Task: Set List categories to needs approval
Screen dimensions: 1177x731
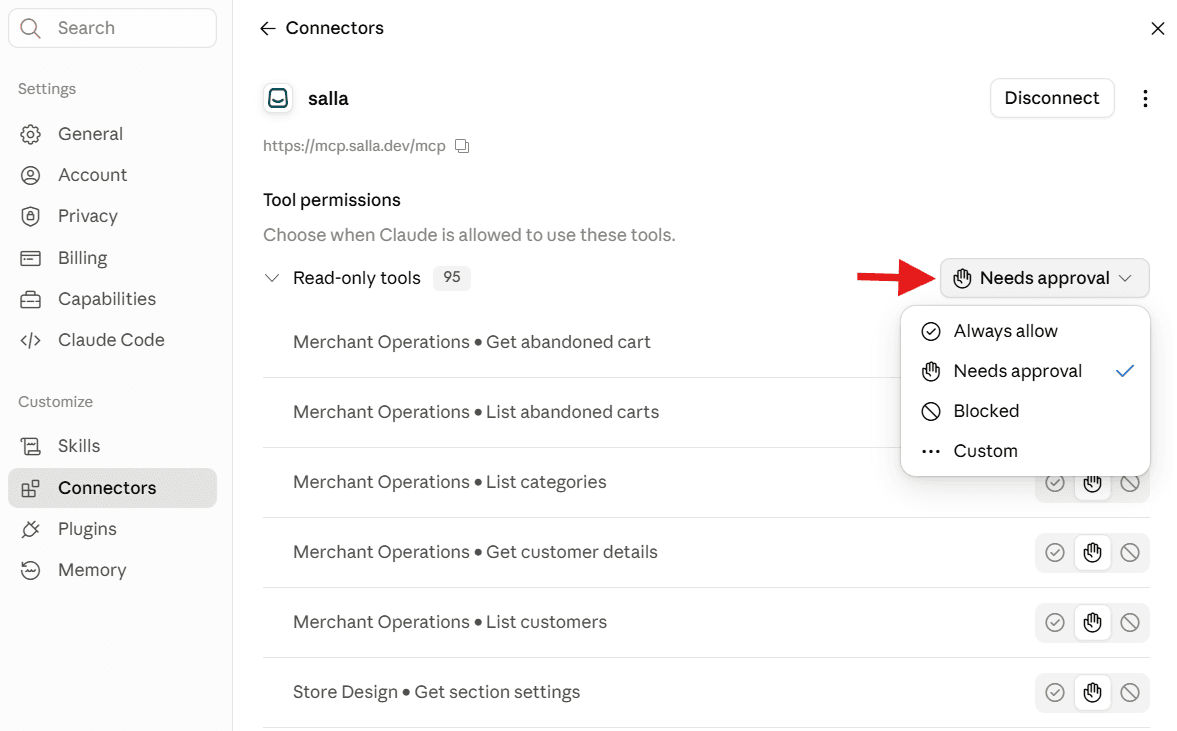Action: [1092, 483]
